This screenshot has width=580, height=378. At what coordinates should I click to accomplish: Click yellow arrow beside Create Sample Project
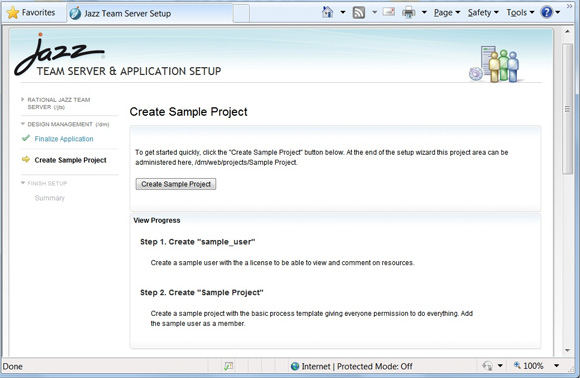click(26, 159)
